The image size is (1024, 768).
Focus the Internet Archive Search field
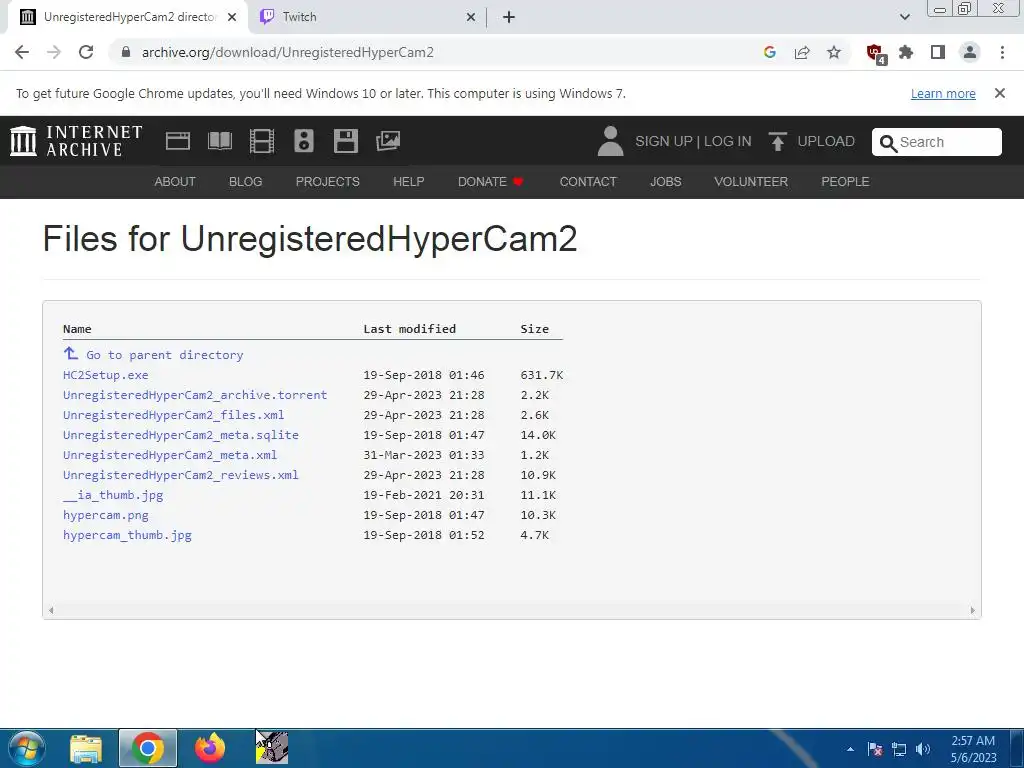(x=936, y=142)
